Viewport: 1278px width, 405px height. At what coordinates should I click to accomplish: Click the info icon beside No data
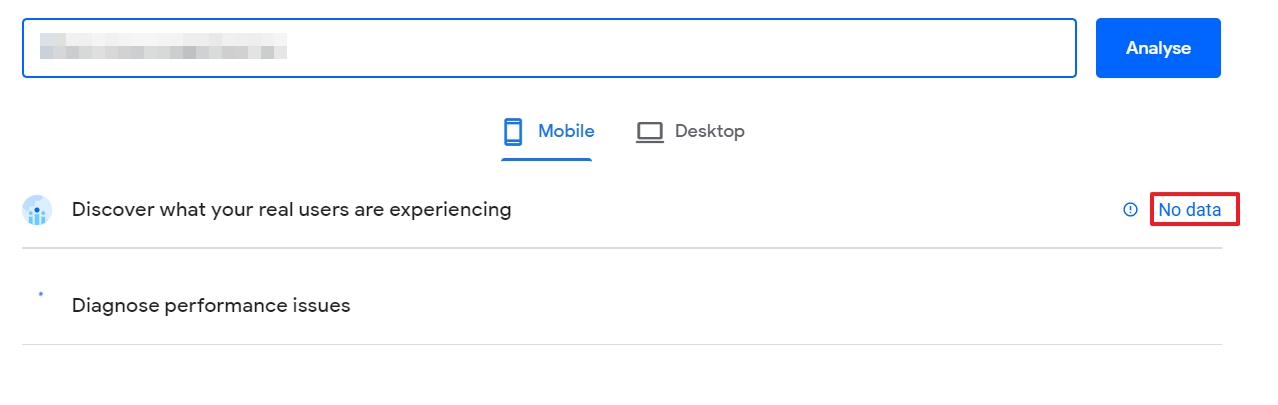[x=1131, y=210]
